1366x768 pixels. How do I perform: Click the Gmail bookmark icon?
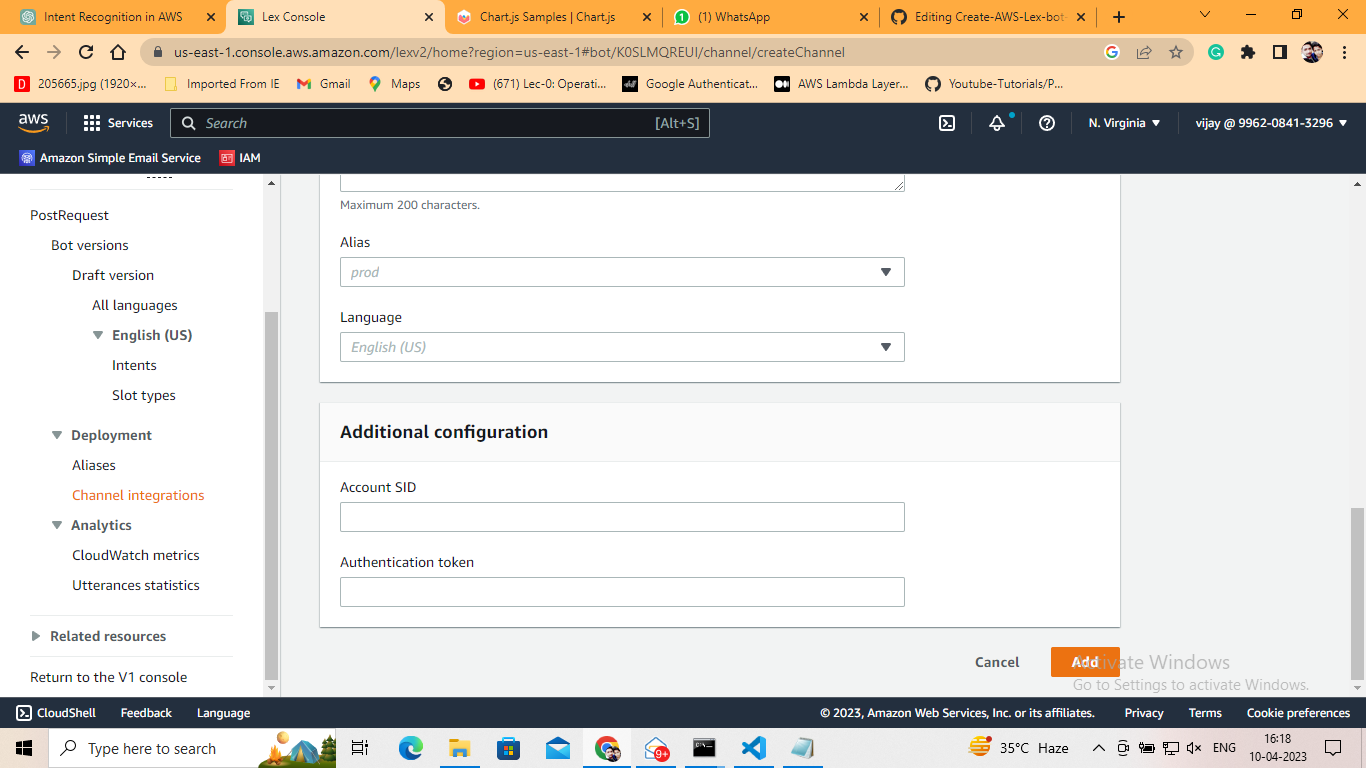click(303, 84)
